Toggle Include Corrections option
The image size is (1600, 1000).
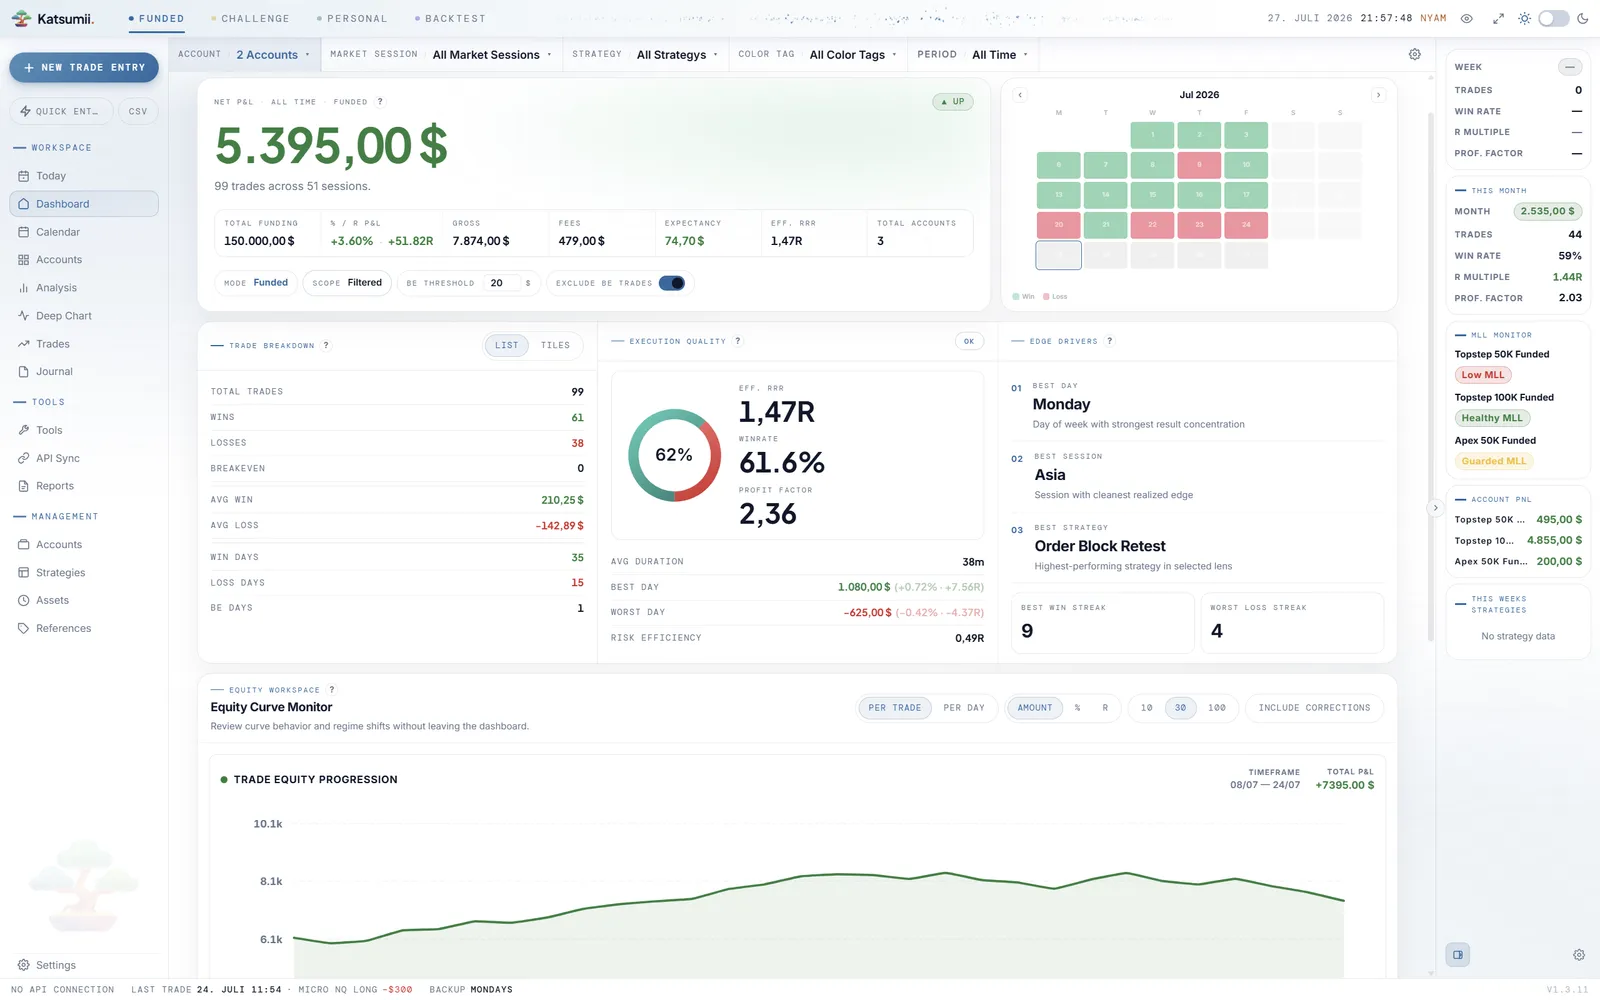[1314, 708]
